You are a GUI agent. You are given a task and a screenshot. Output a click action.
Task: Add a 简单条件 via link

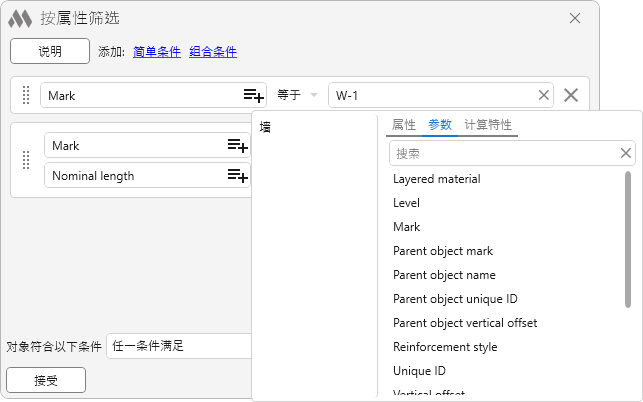[x=156, y=52]
